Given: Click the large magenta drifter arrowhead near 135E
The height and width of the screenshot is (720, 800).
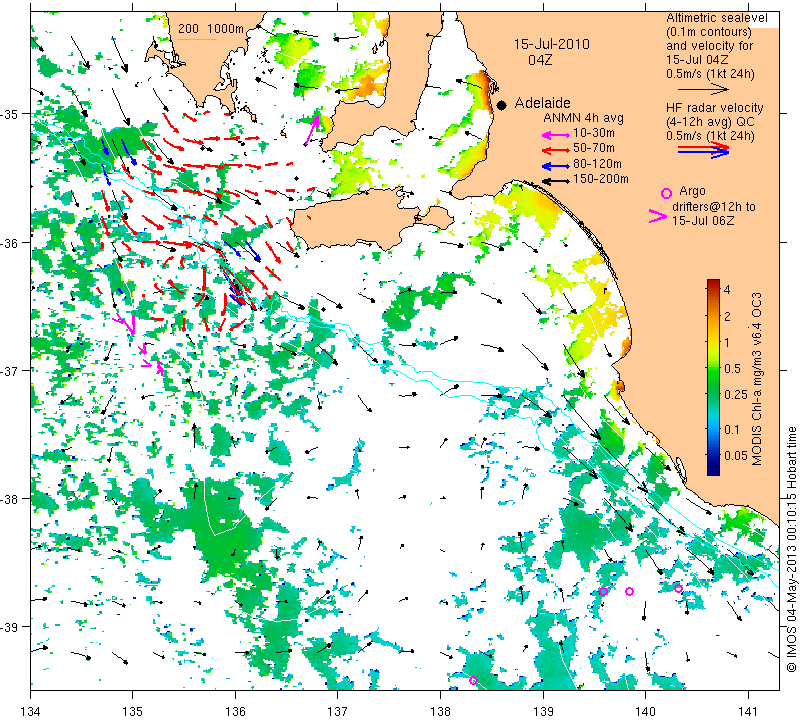Looking at the screenshot, I should [x=131, y=325].
